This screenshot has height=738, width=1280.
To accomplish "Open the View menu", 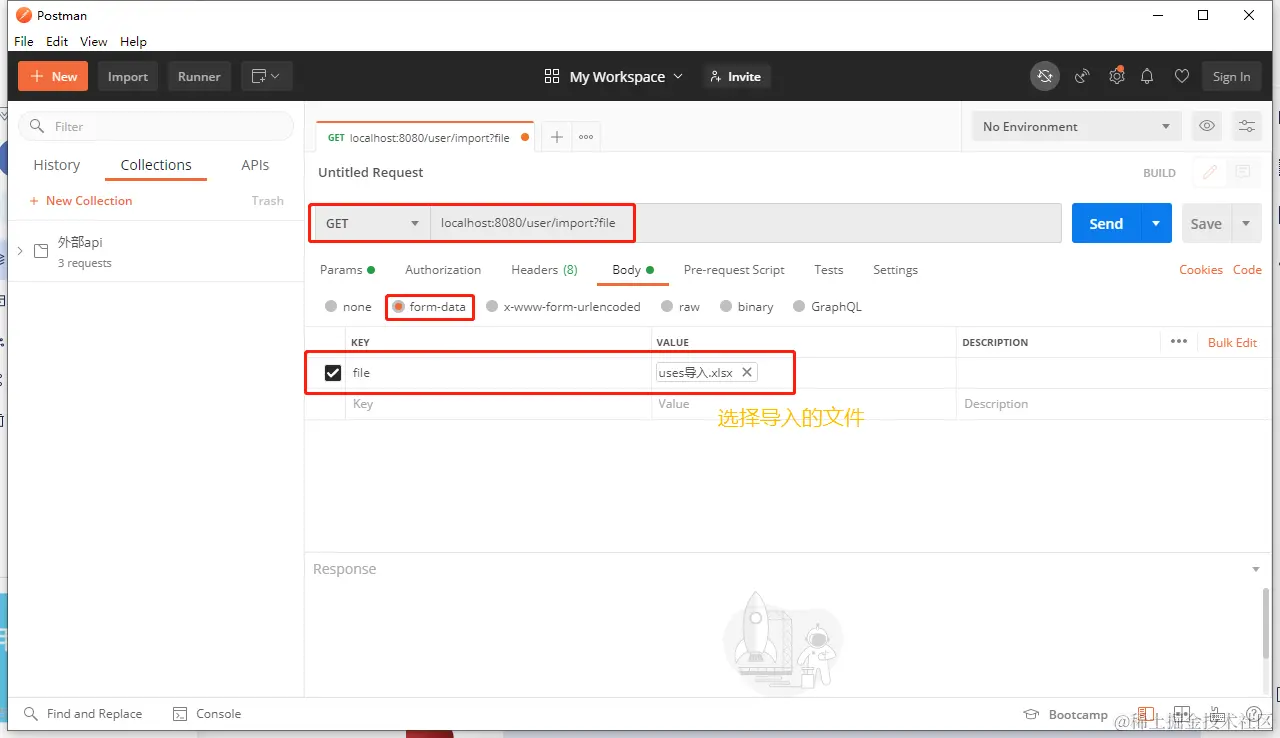I will (x=94, y=41).
